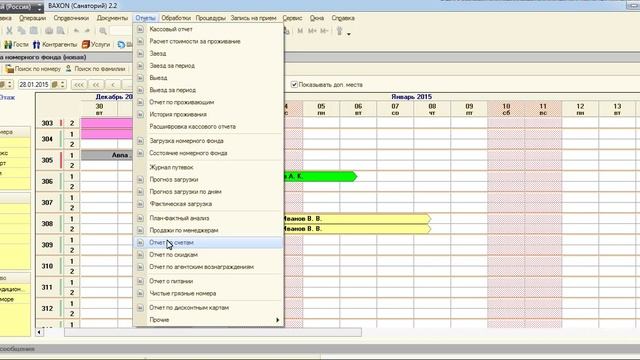Select План-фактный анализ menu entry
Screen dimensions: 640x360
pyautogui.click(x=209, y=218)
